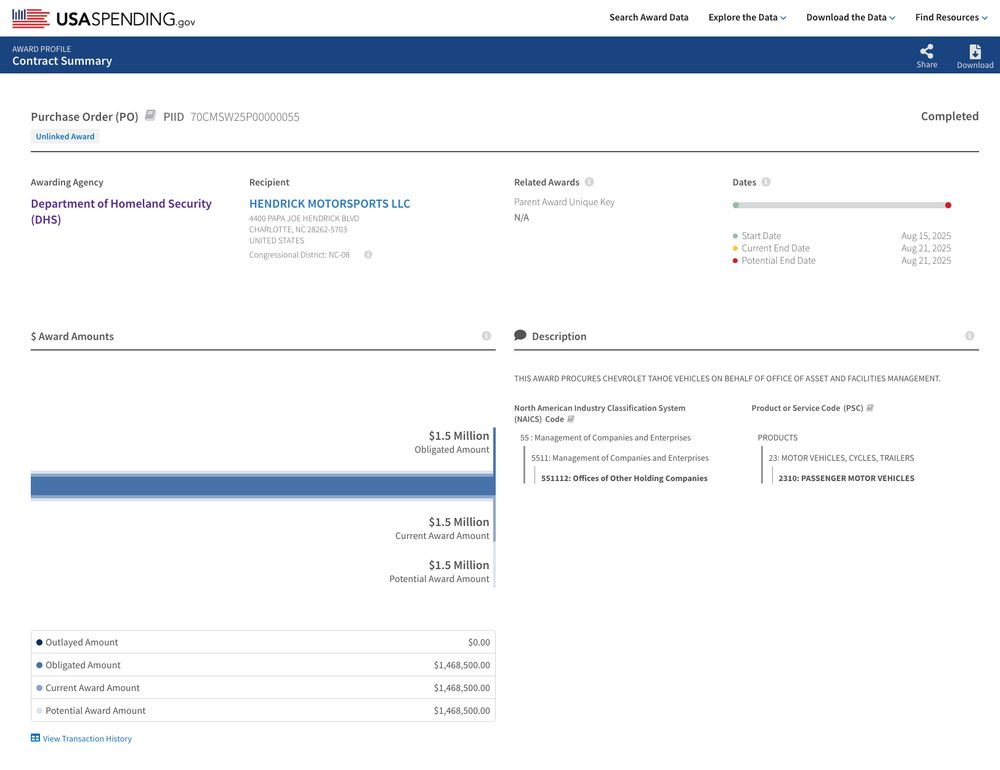Click $1.5 Million Current Award Amount label

(442, 528)
